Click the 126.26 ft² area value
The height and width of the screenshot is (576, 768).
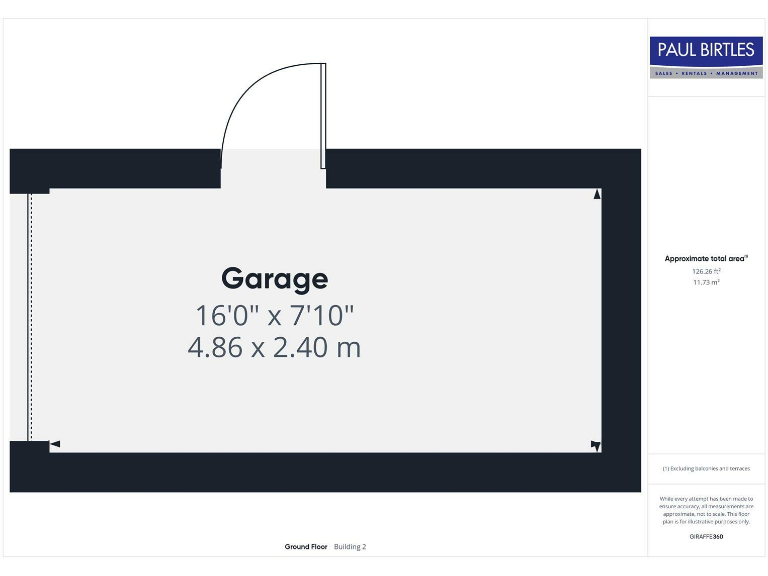click(706, 271)
